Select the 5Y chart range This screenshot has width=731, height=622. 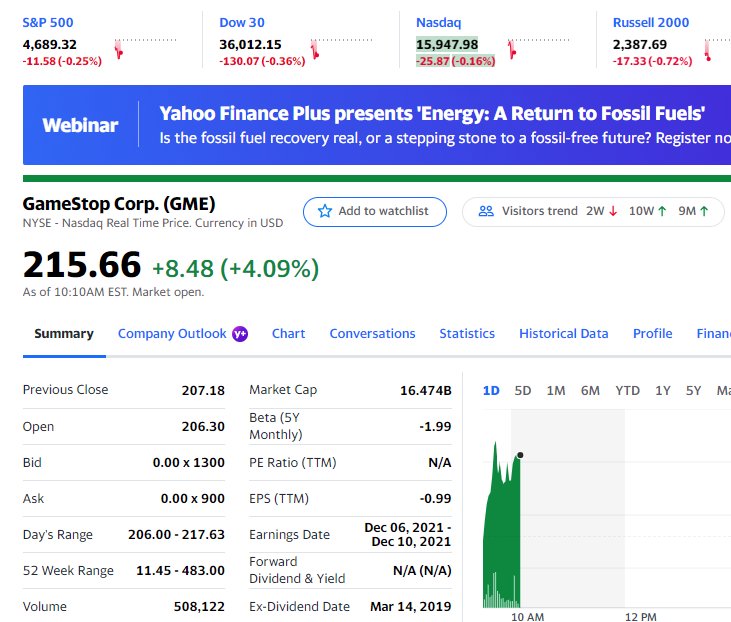pos(693,391)
